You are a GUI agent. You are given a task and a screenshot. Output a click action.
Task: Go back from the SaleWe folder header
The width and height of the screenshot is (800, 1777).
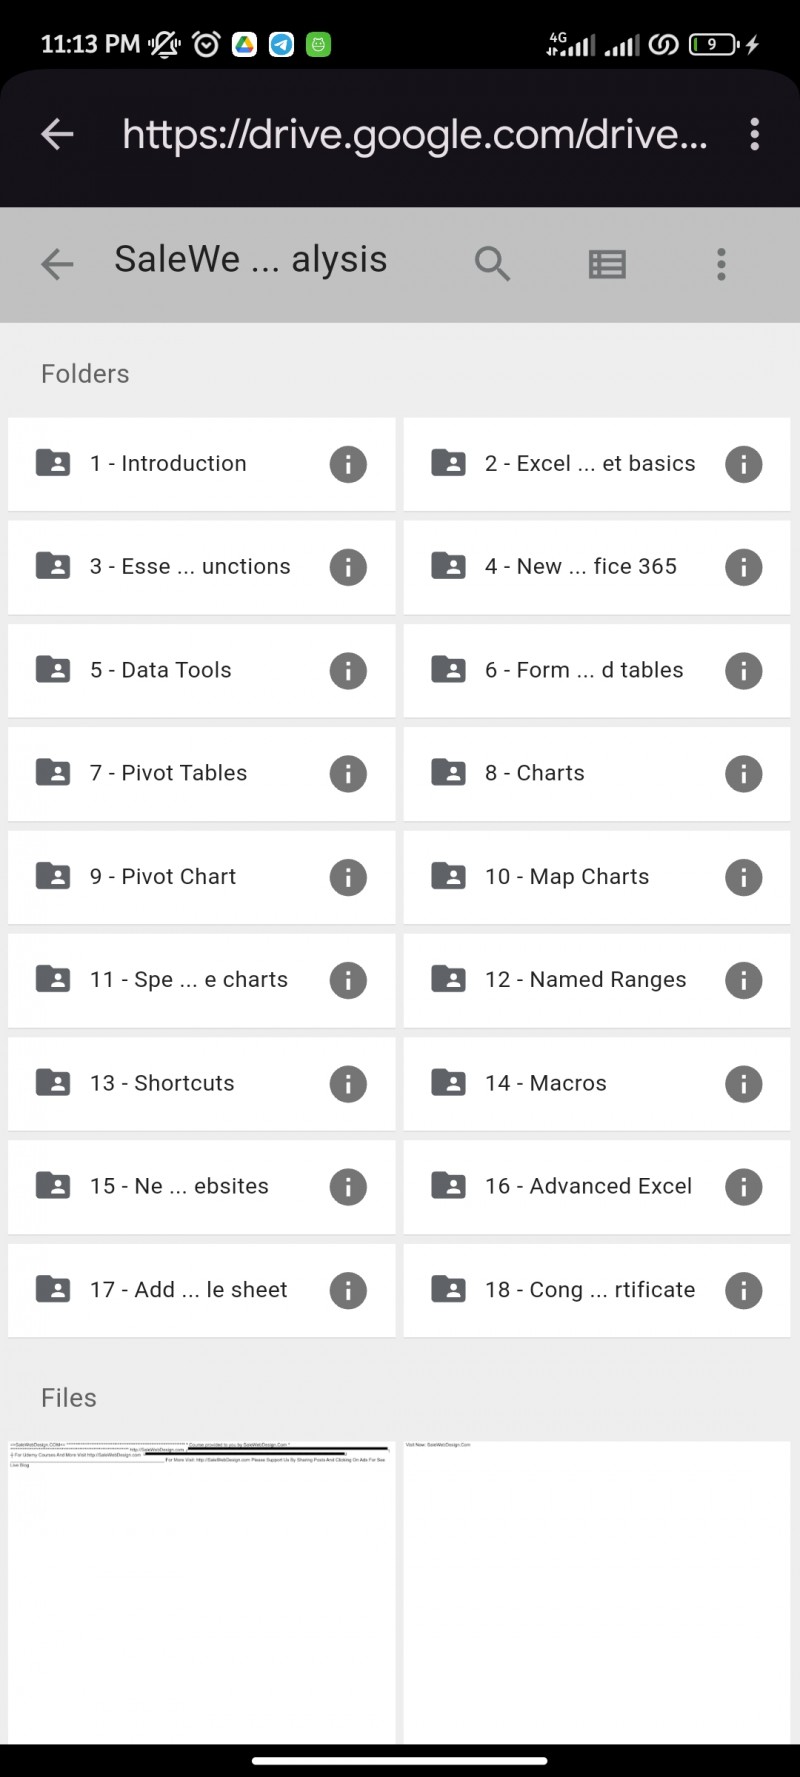(57, 264)
